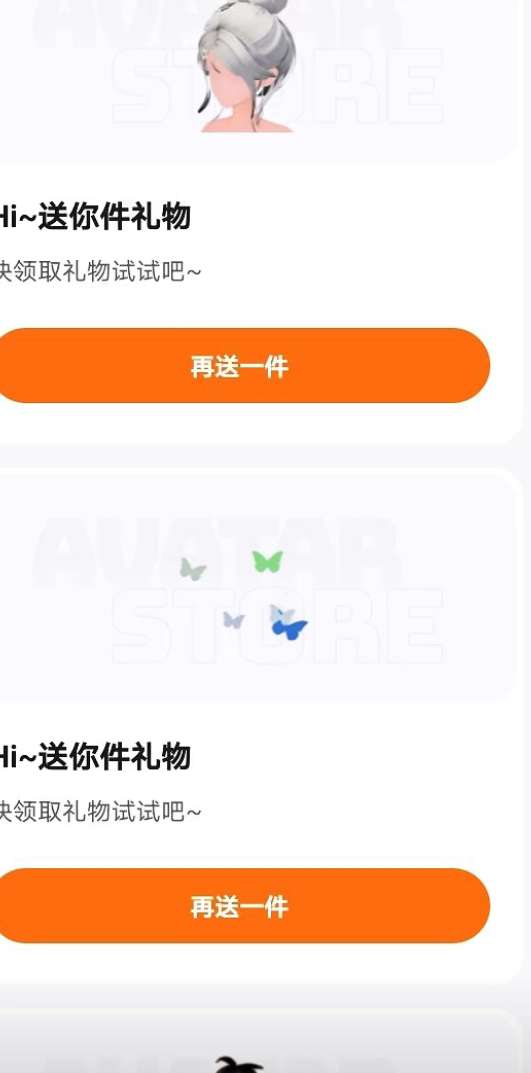Open the Hi~送你件礼物 heading under the butterflies
The height and width of the screenshot is (1073, 531).
(94, 757)
